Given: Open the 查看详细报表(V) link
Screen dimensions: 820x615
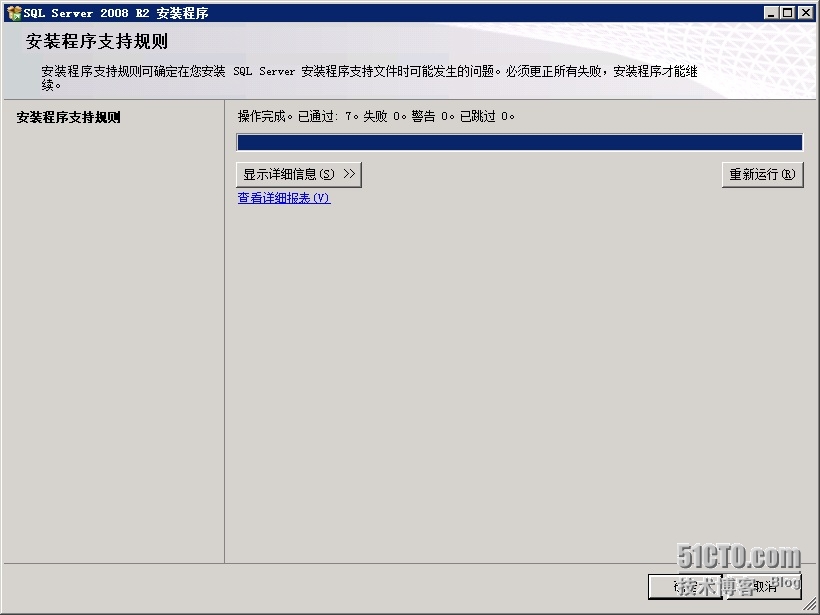Looking at the screenshot, I should coord(284,198).
